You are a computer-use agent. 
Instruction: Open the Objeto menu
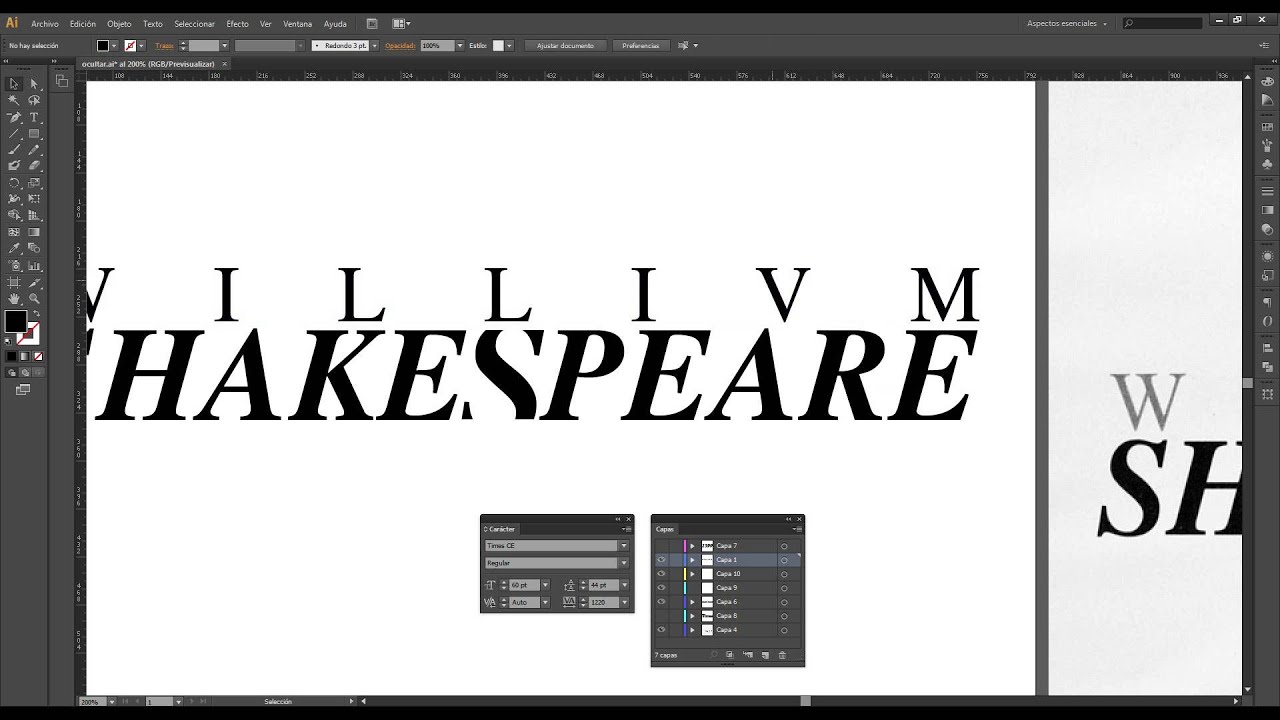point(119,23)
